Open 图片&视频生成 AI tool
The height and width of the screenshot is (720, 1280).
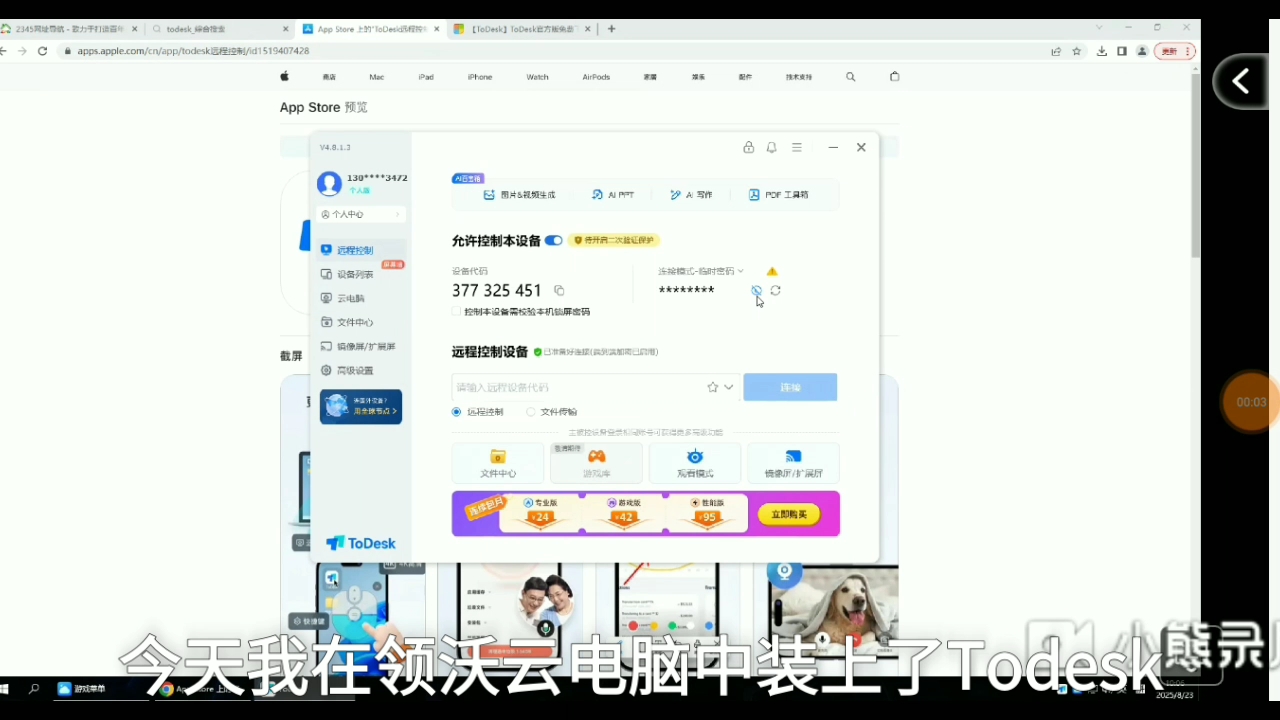click(519, 195)
